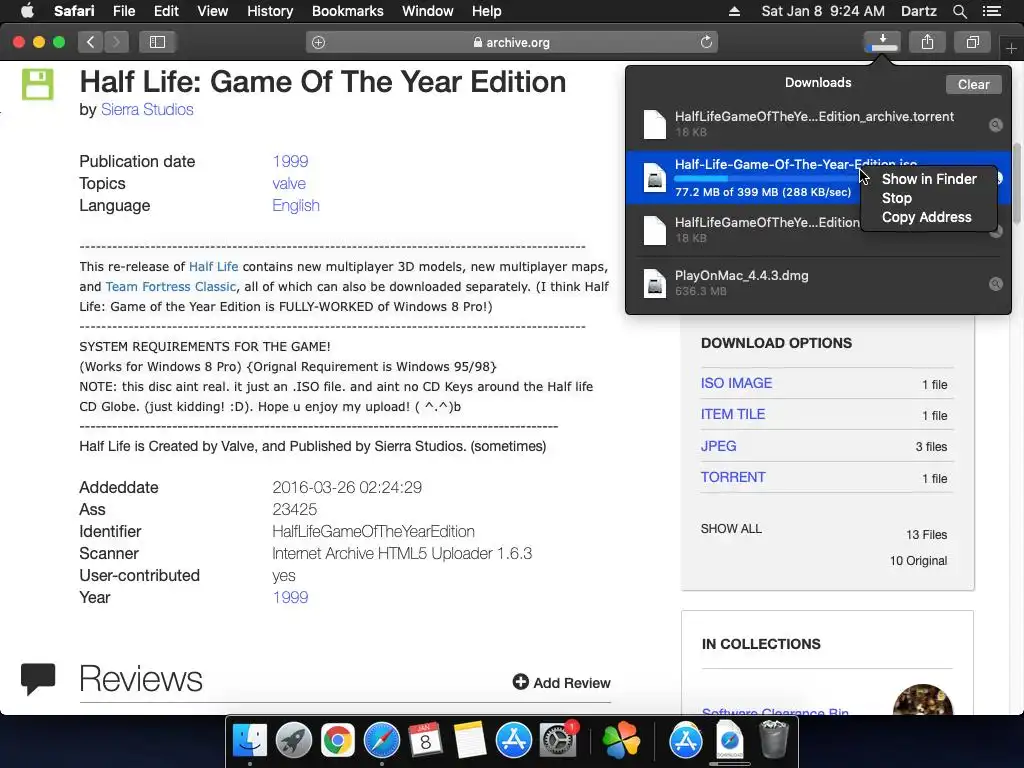The image size is (1024, 768).
Task: Open a new tab with the plus button
Action: (x=1011, y=48)
